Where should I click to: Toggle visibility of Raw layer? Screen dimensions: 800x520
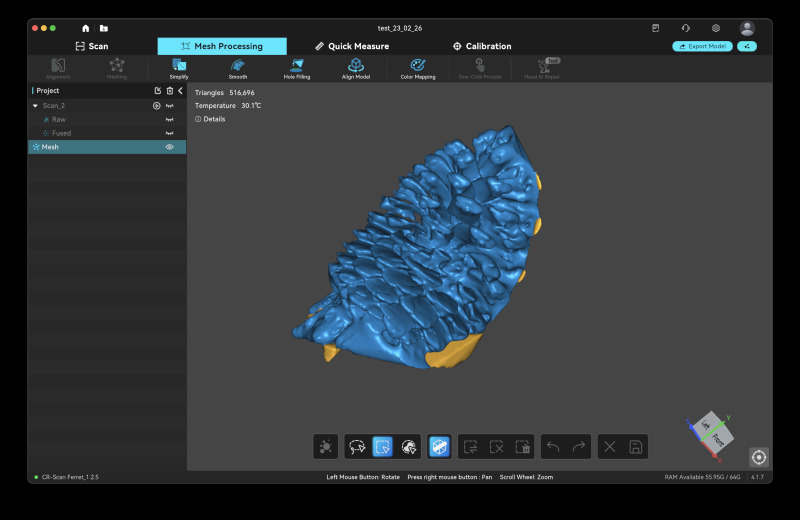click(x=169, y=119)
